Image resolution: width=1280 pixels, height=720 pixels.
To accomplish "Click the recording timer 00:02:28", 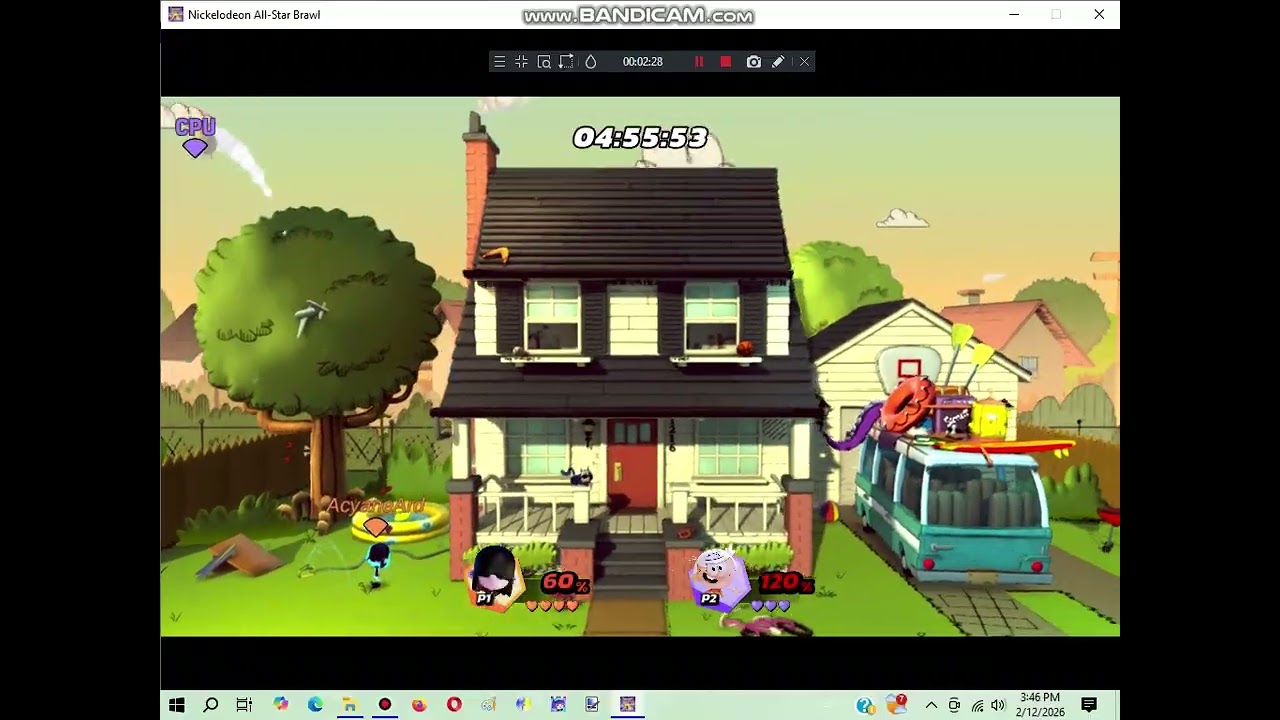I will pyautogui.click(x=643, y=62).
